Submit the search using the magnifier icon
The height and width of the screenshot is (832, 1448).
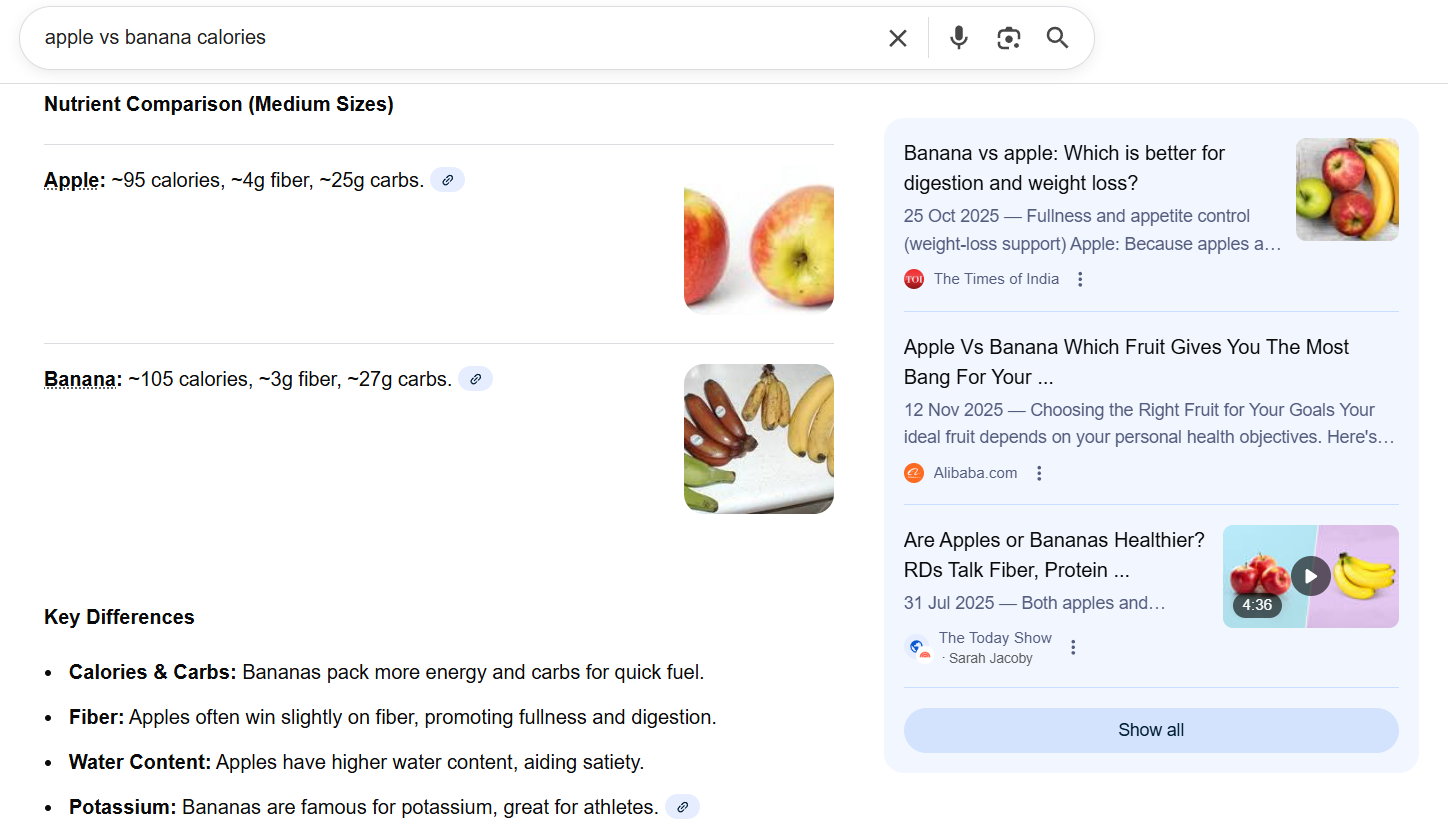coord(1057,37)
